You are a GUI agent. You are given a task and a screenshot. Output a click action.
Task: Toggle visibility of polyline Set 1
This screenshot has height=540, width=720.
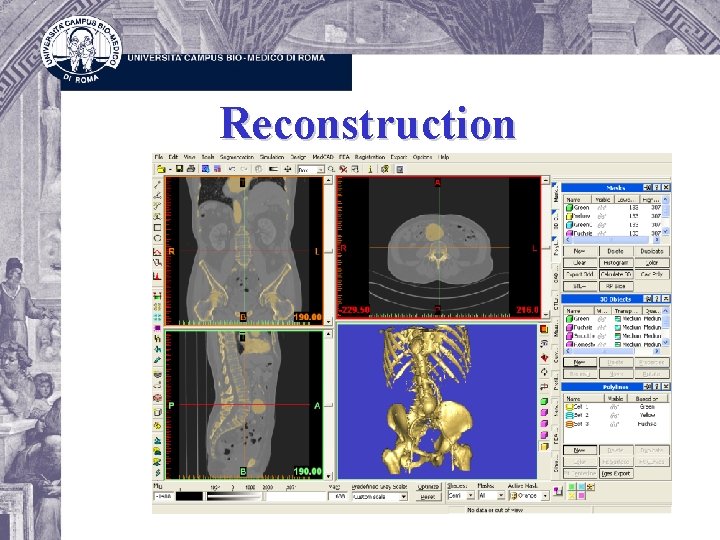click(614, 407)
